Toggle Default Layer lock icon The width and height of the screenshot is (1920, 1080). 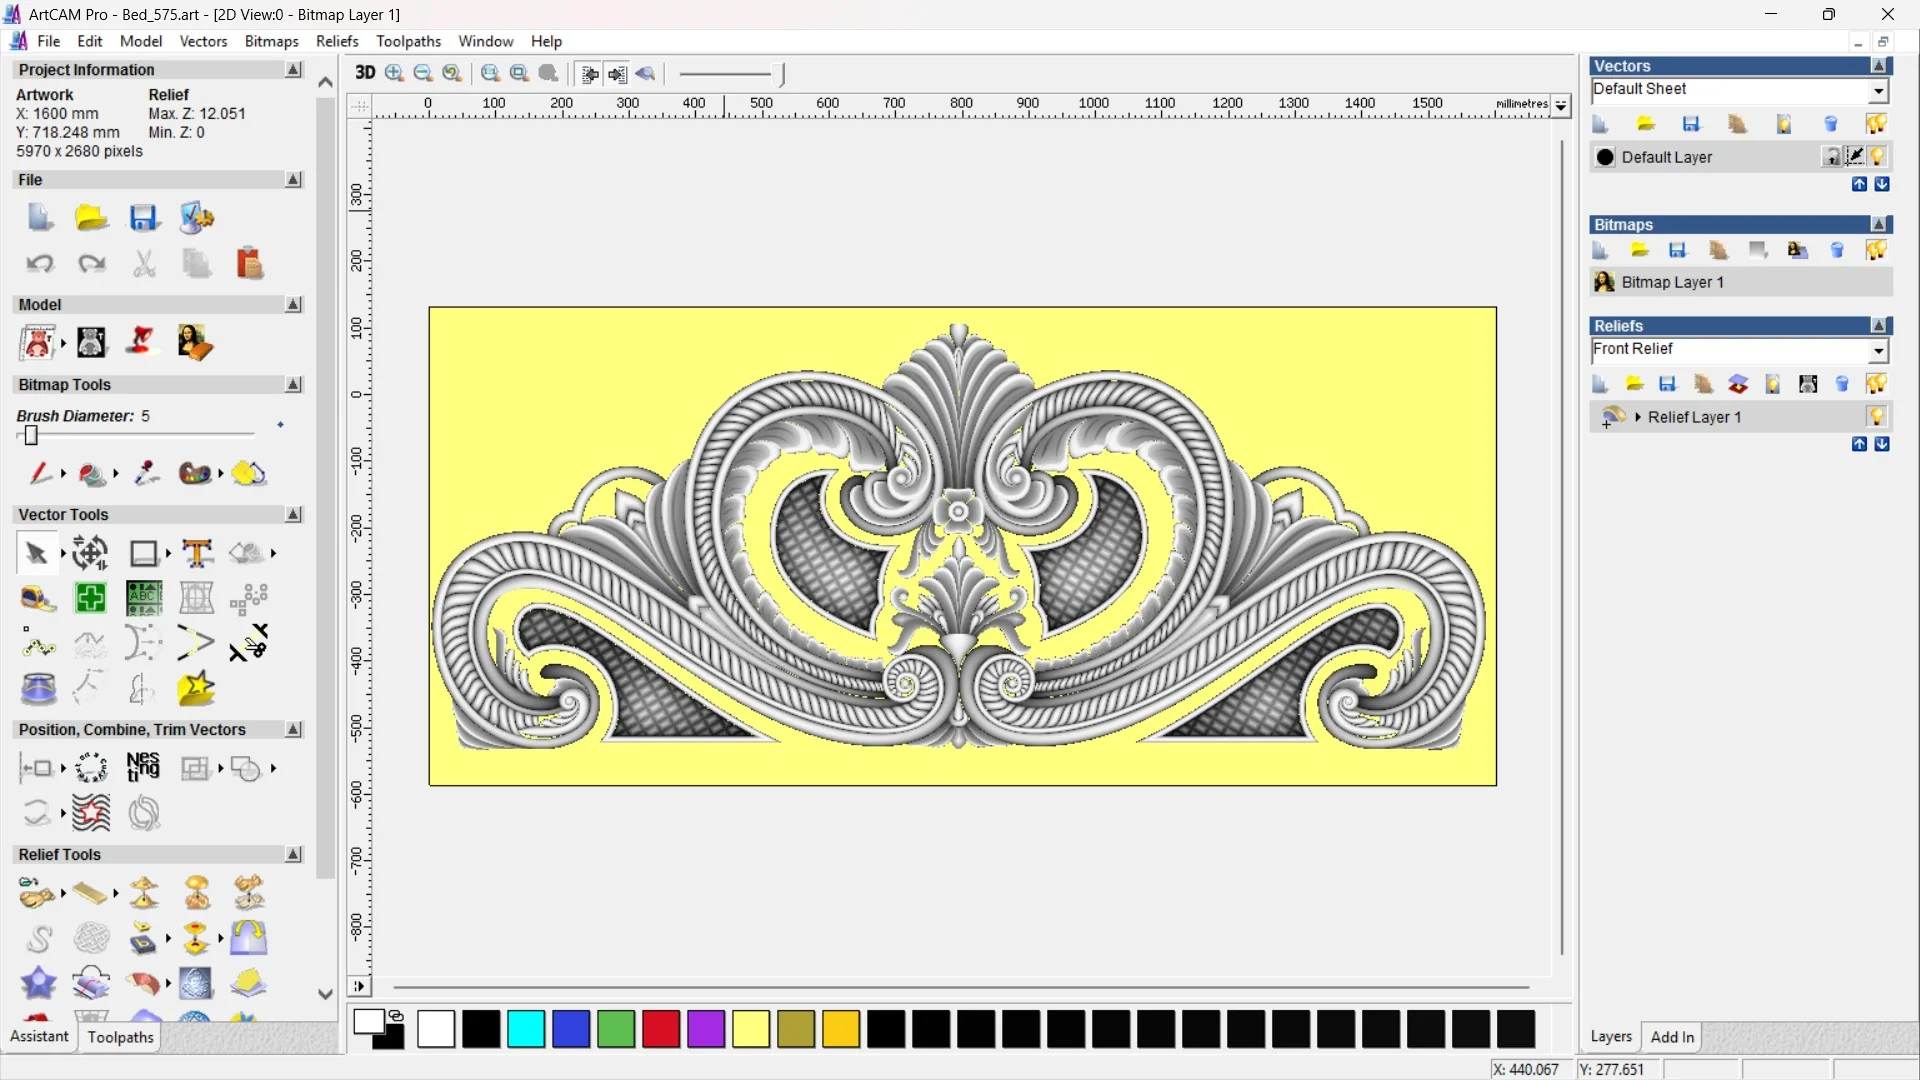(1831, 157)
